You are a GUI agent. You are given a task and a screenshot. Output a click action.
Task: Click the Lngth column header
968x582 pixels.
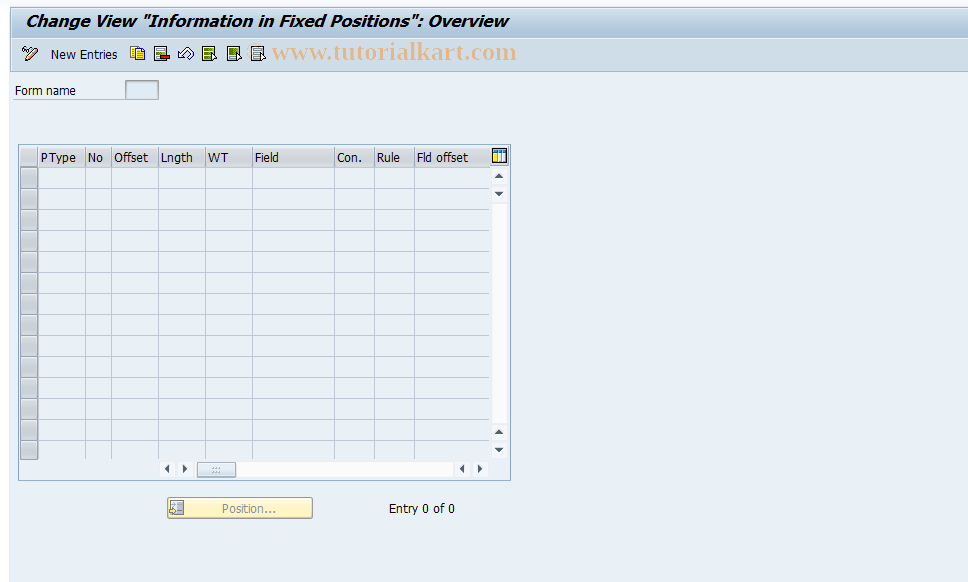182,157
